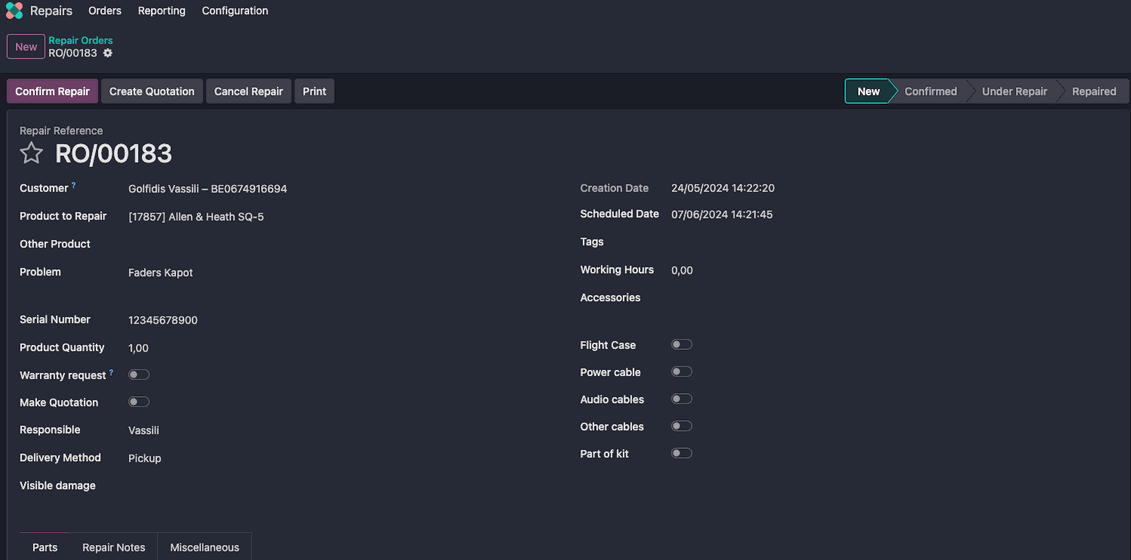
Task: Click the Customer field help question mark
Action: pos(74,185)
